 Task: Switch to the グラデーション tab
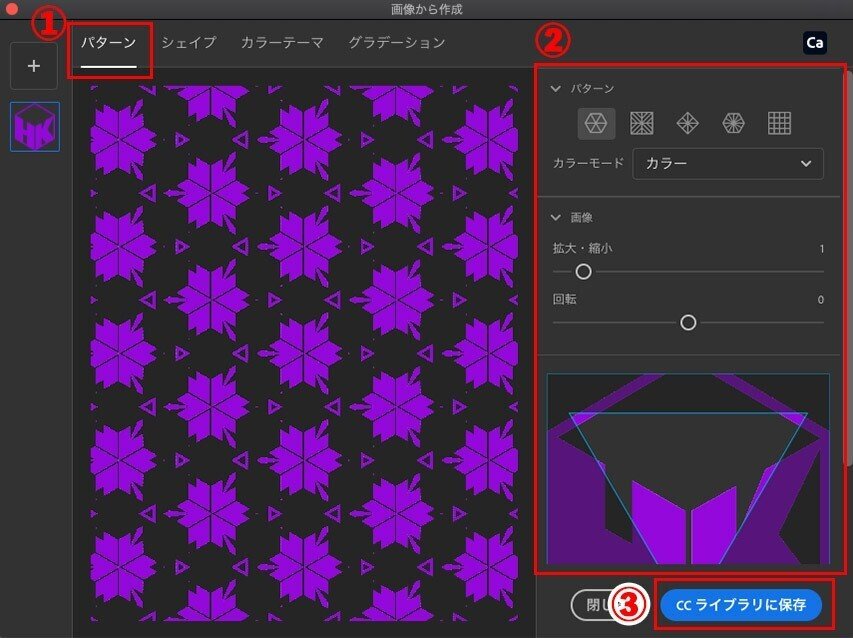[397, 42]
